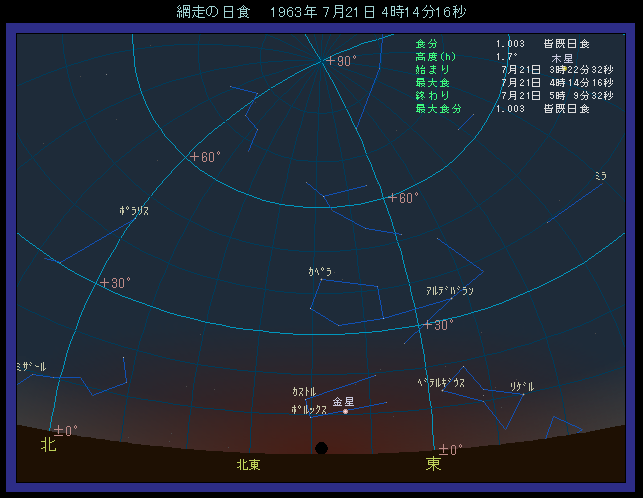Select the Capella (カペラ) star label
Image resolution: width=643 pixels, height=498 pixels.
coord(320,272)
